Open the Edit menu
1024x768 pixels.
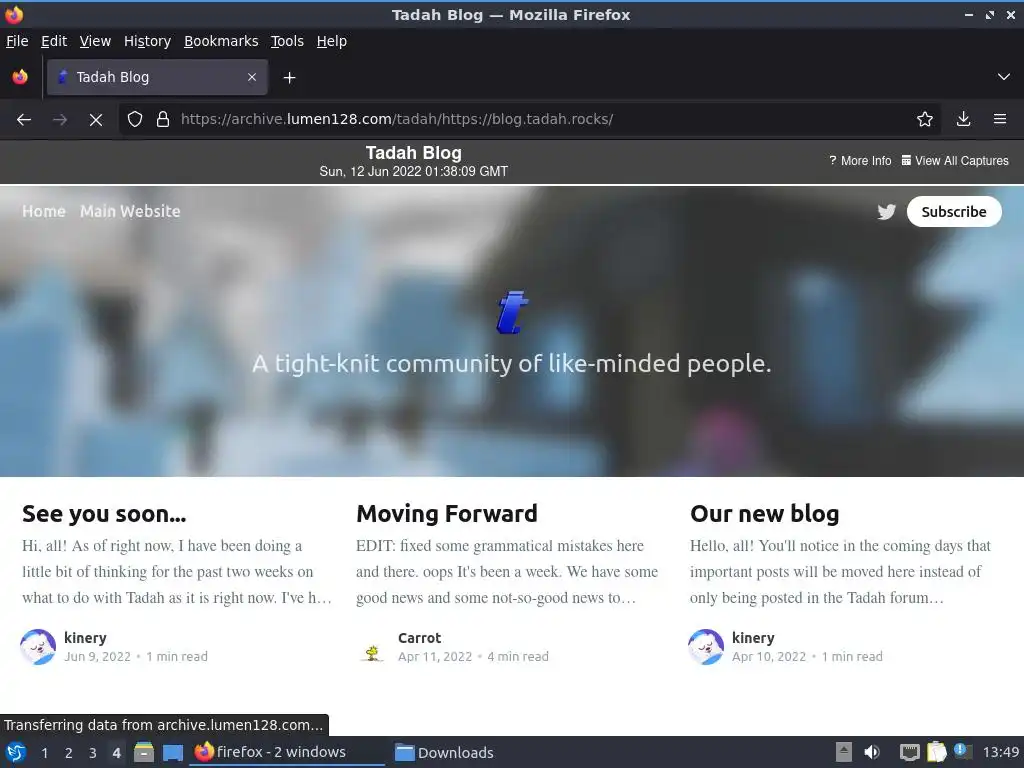pyautogui.click(x=54, y=41)
